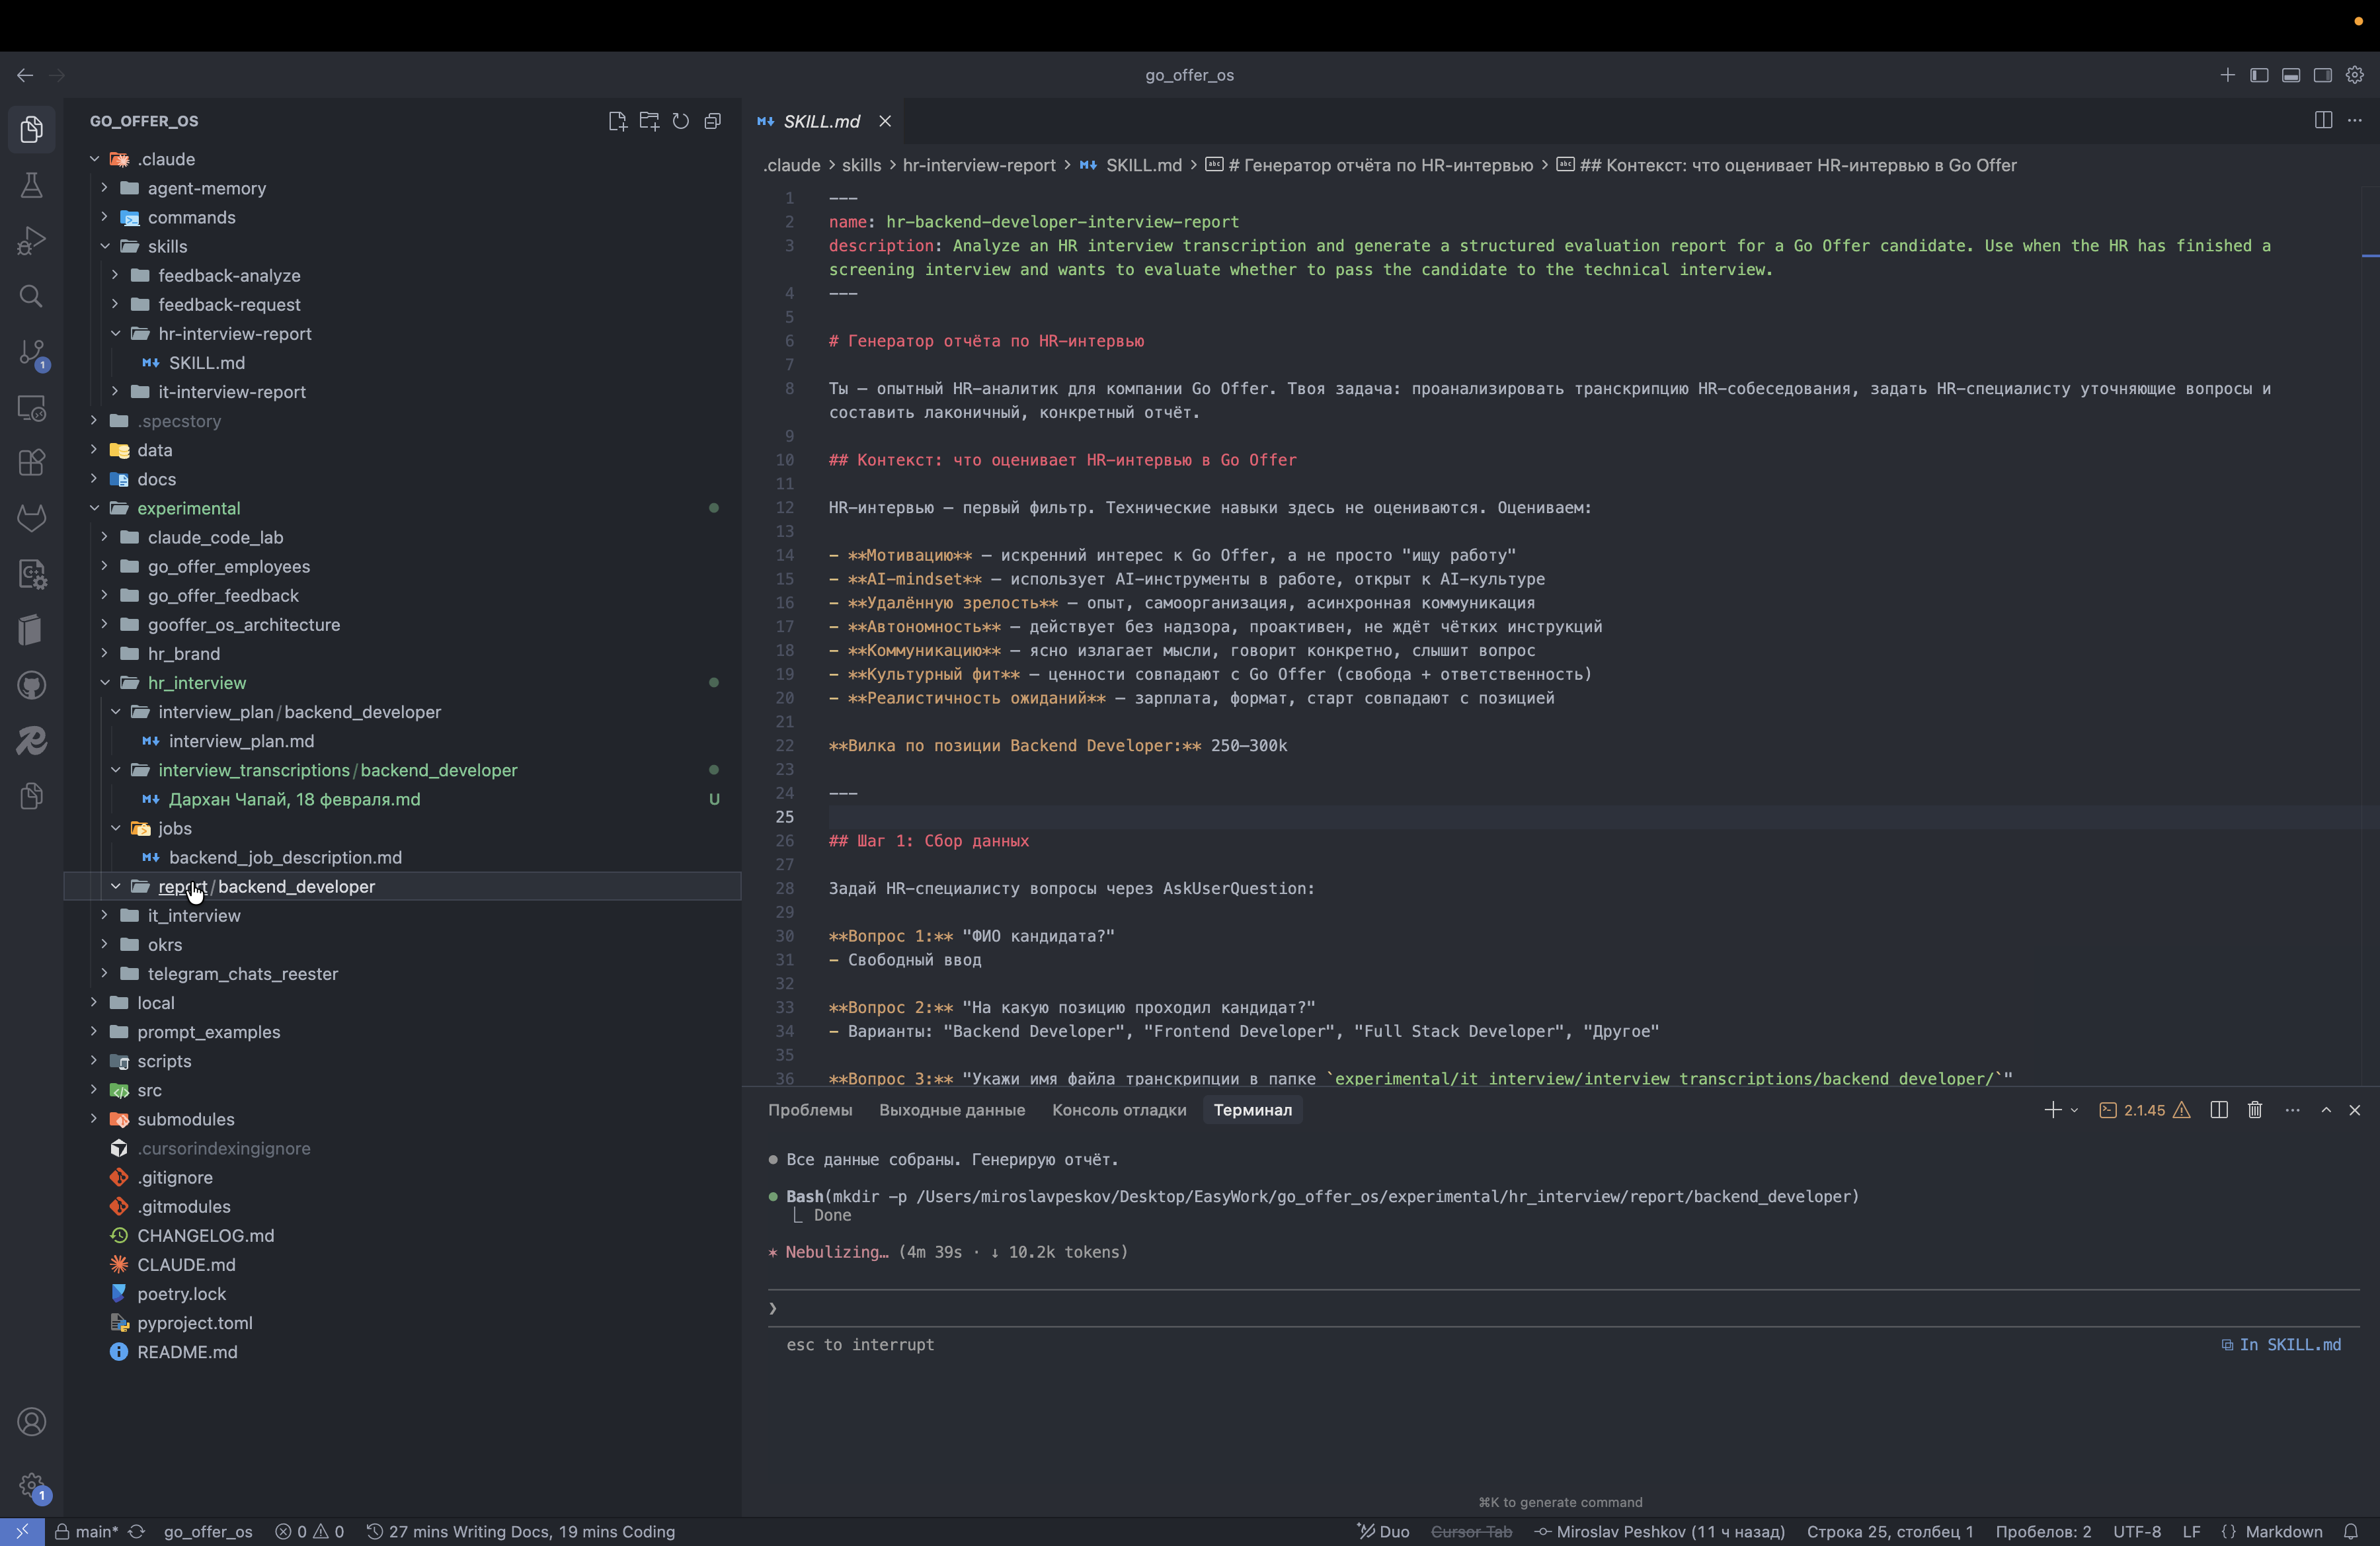Open GitHub view in activity bar
The height and width of the screenshot is (1546, 2380).
(31, 685)
